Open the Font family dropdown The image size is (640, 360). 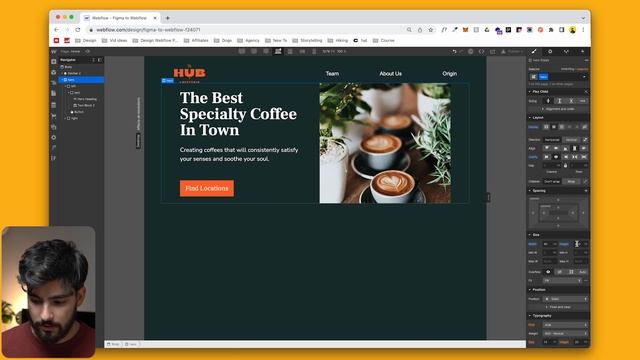pos(566,325)
